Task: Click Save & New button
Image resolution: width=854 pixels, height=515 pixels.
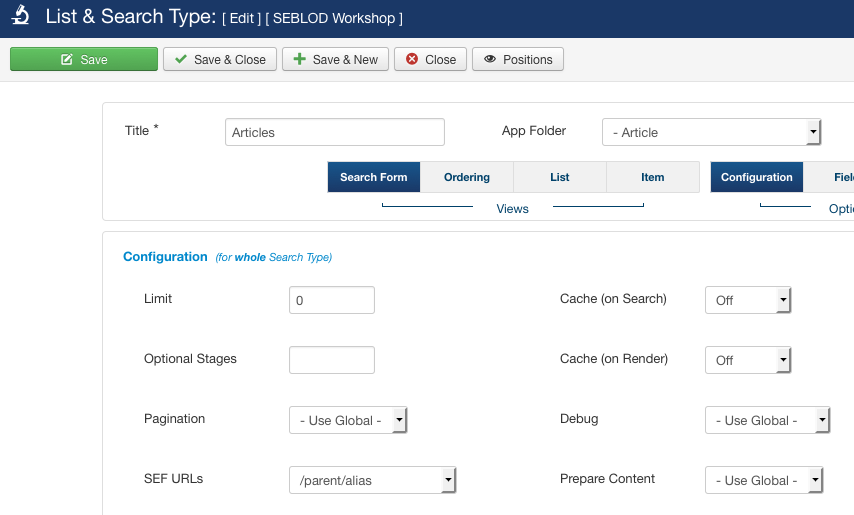Action: (336, 59)
